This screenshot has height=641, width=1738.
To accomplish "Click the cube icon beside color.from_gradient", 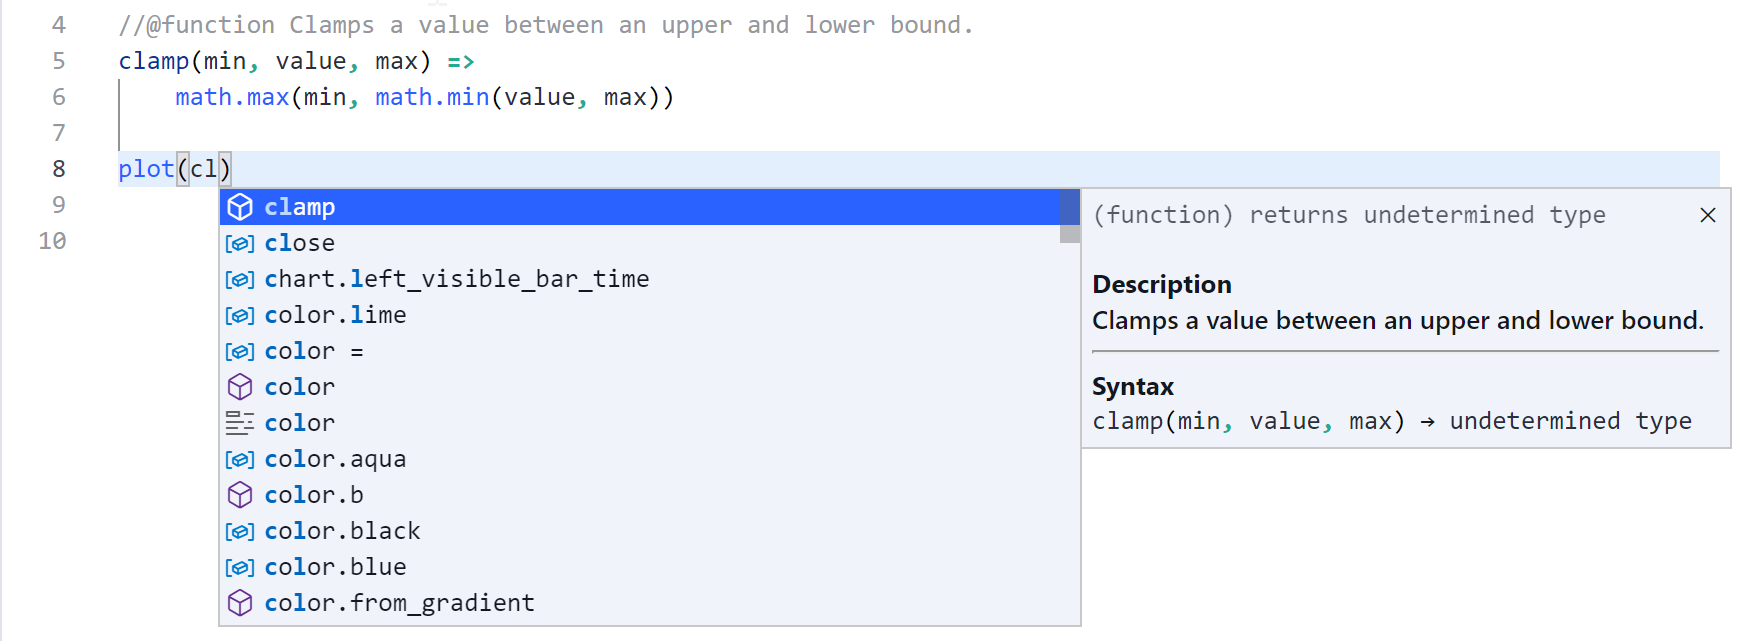I will 240,603.
